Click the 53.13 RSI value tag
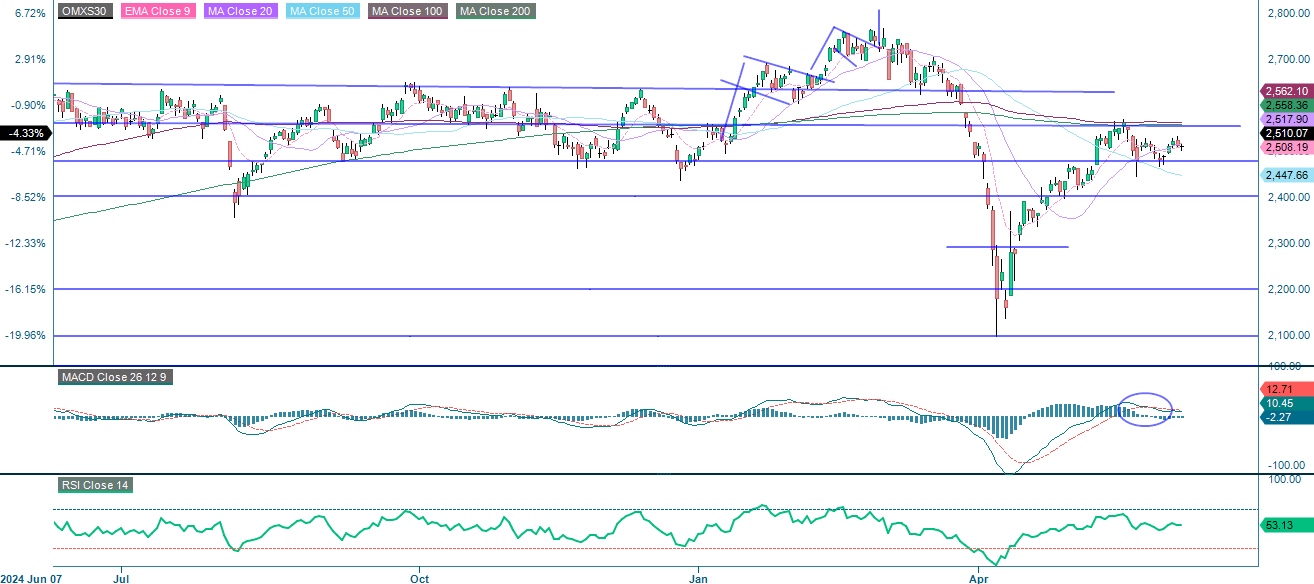 coord(1285,524)
